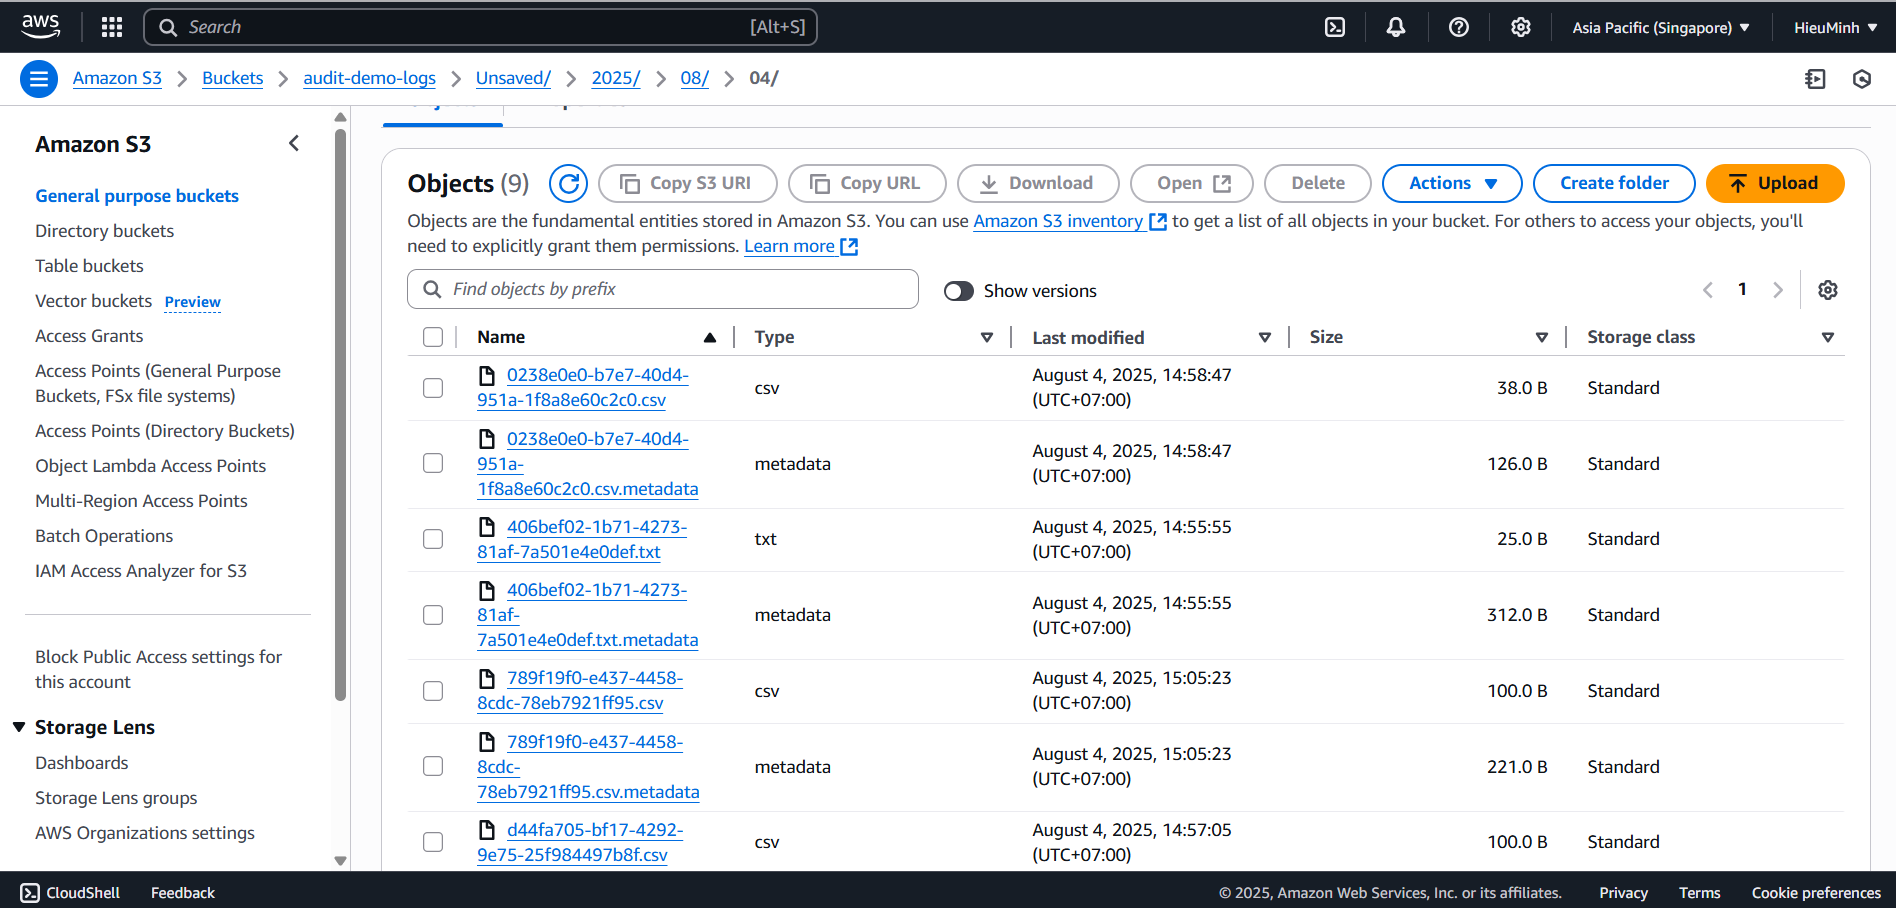Screen dimensions: 1896x908
Task: Open object 0238e0e0-b7e7-40d4-951a-1f8a8e60c2c0.csv
Action: click(583, 387)
